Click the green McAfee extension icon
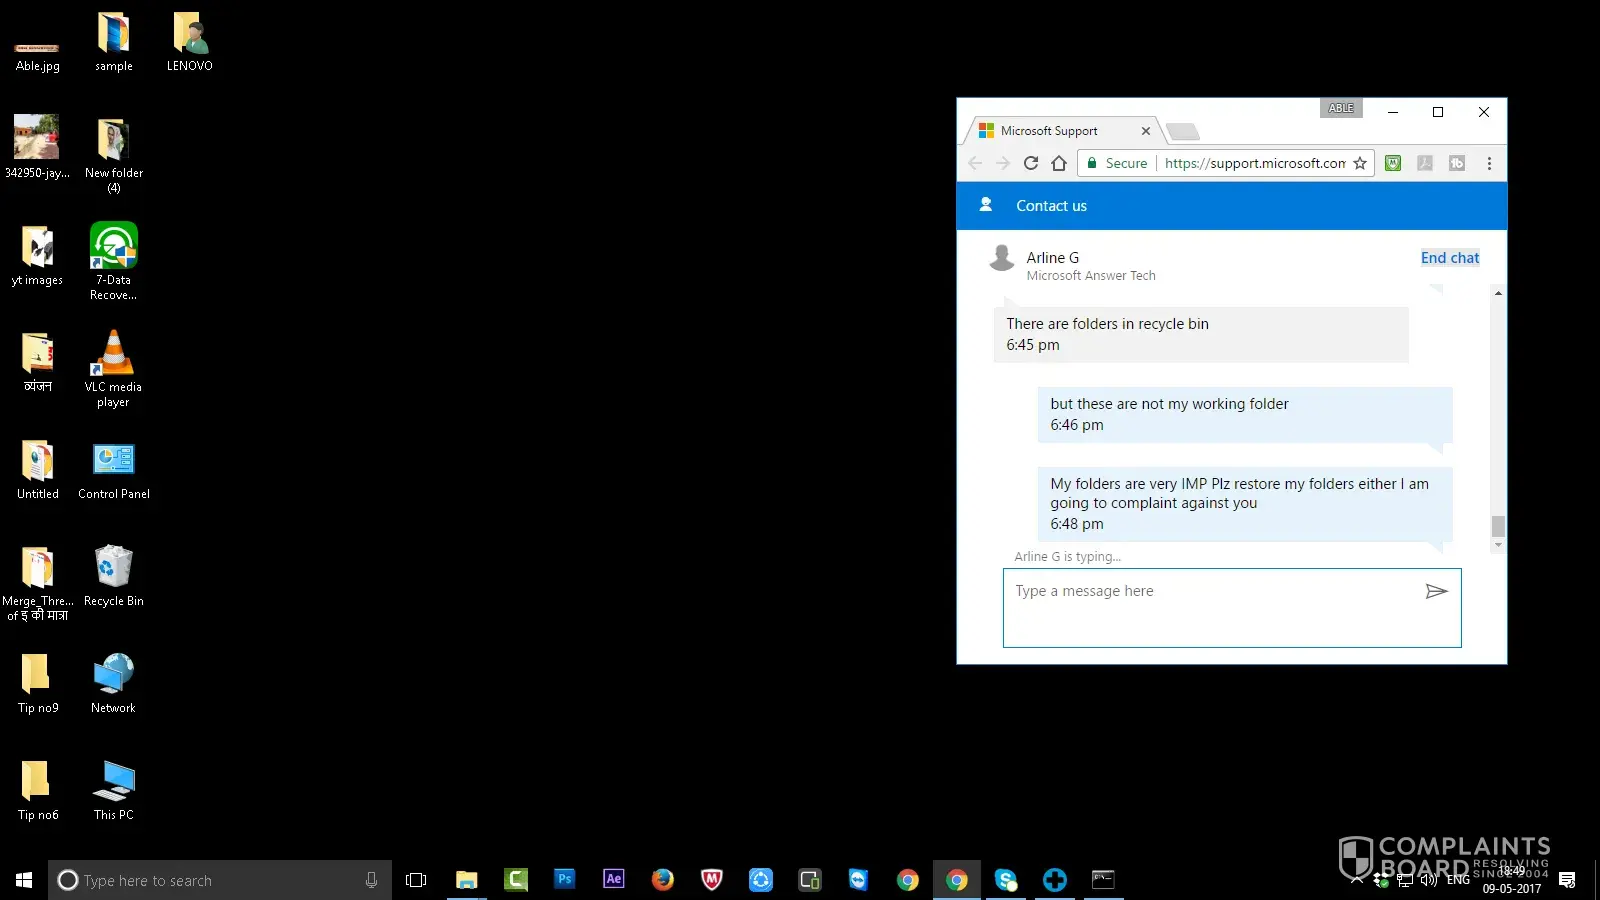Screen dimensions: 1600x900 (x=1393, y=163)
